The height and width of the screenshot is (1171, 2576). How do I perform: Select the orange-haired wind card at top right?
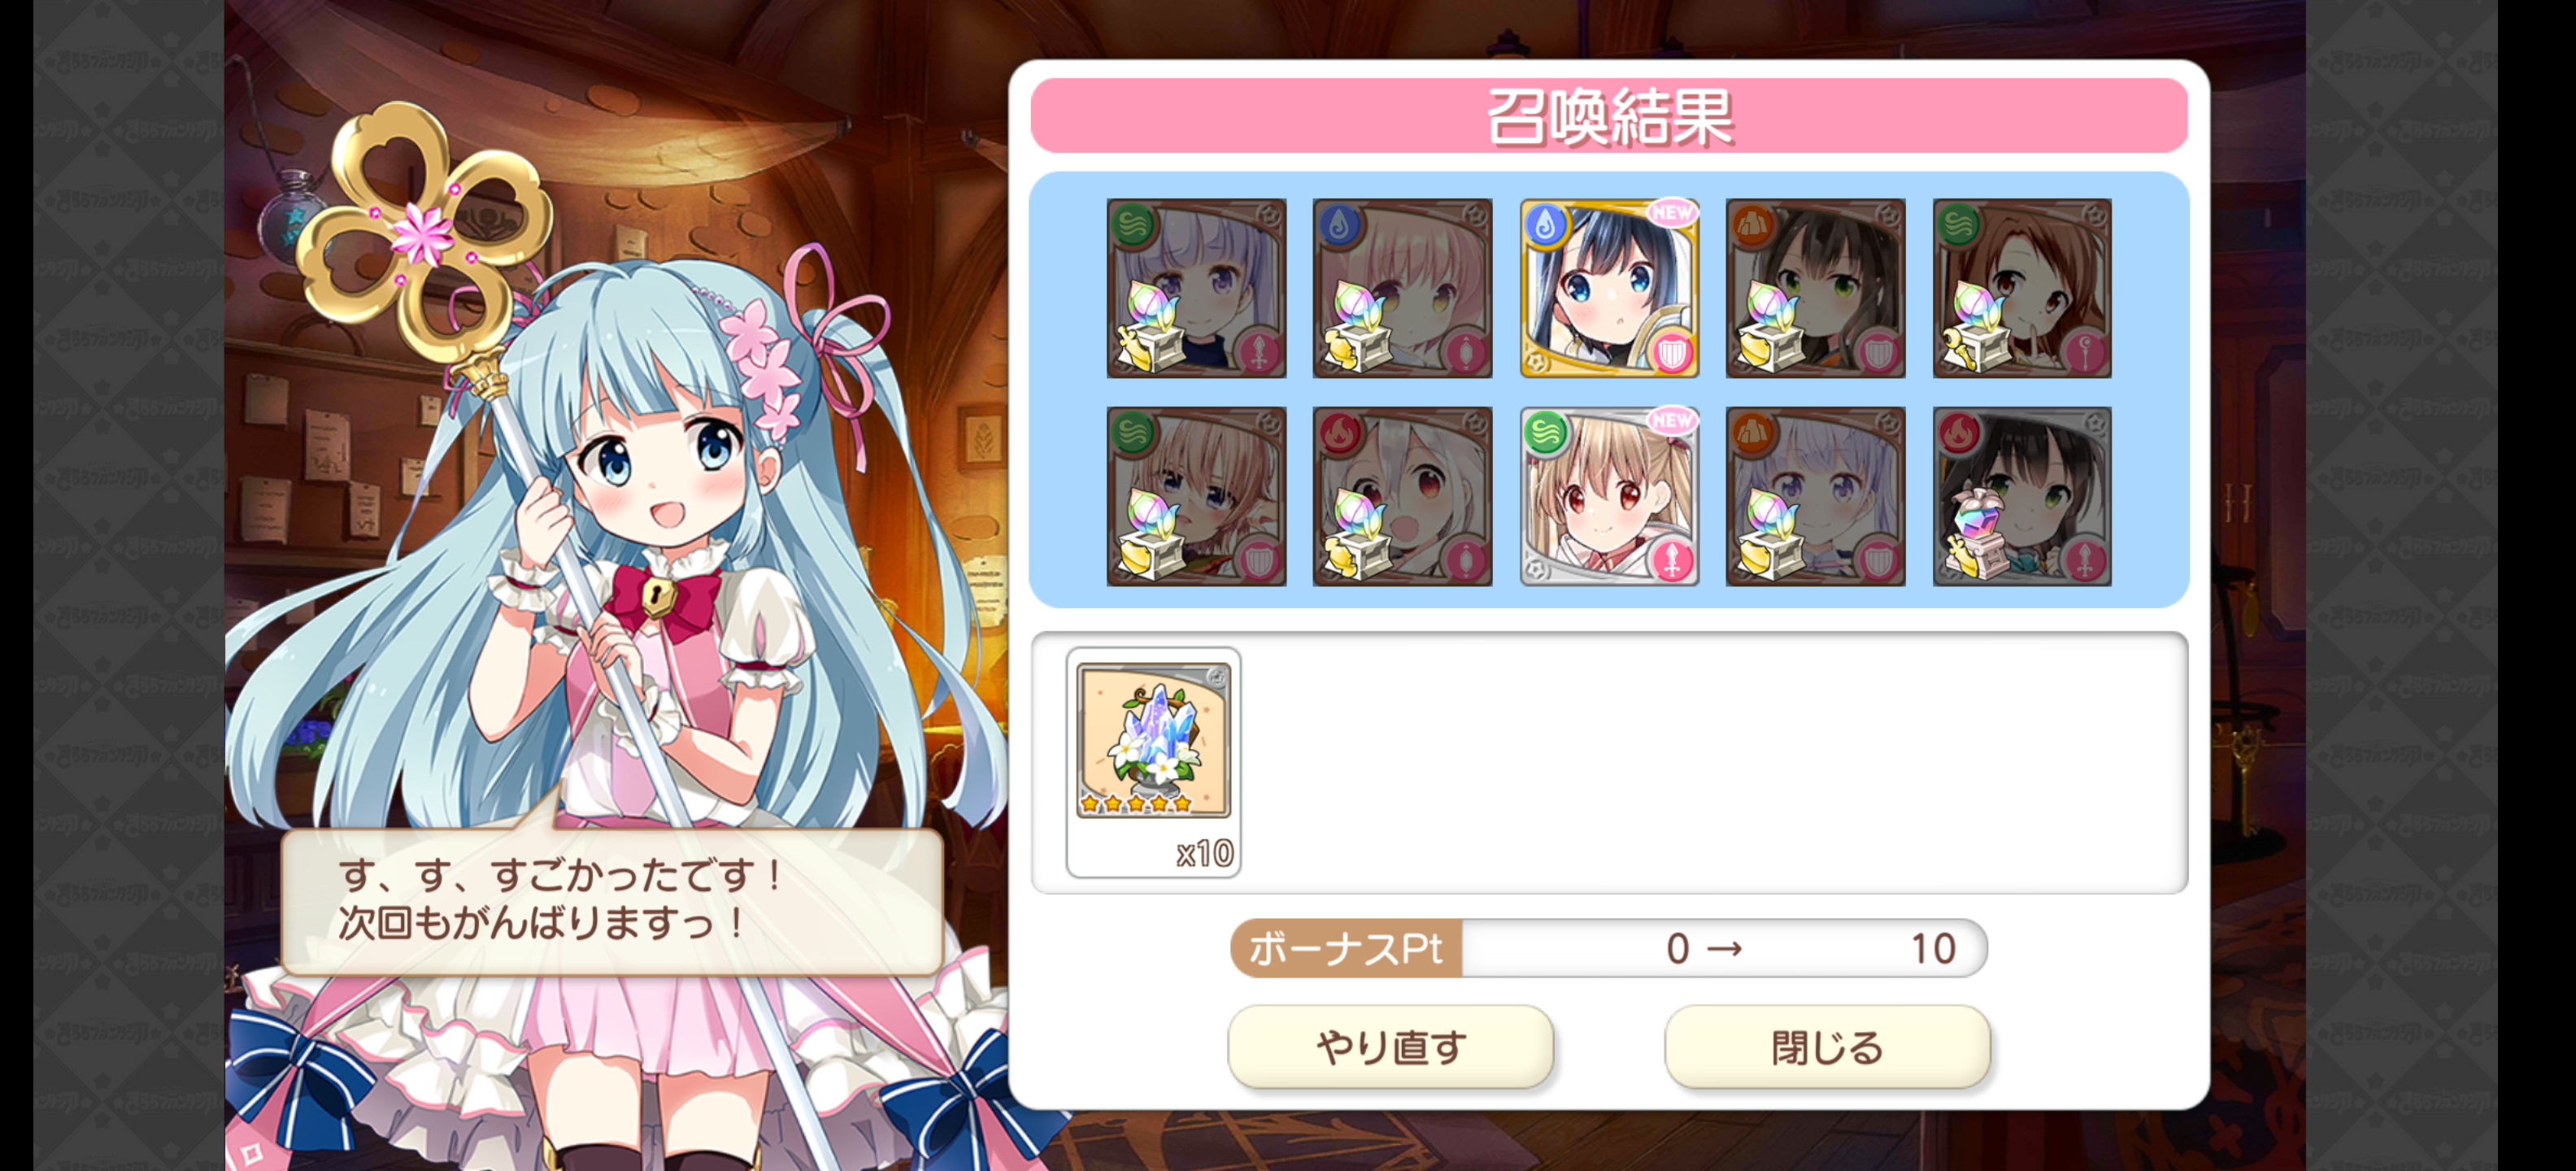(x=2022, y=288)
